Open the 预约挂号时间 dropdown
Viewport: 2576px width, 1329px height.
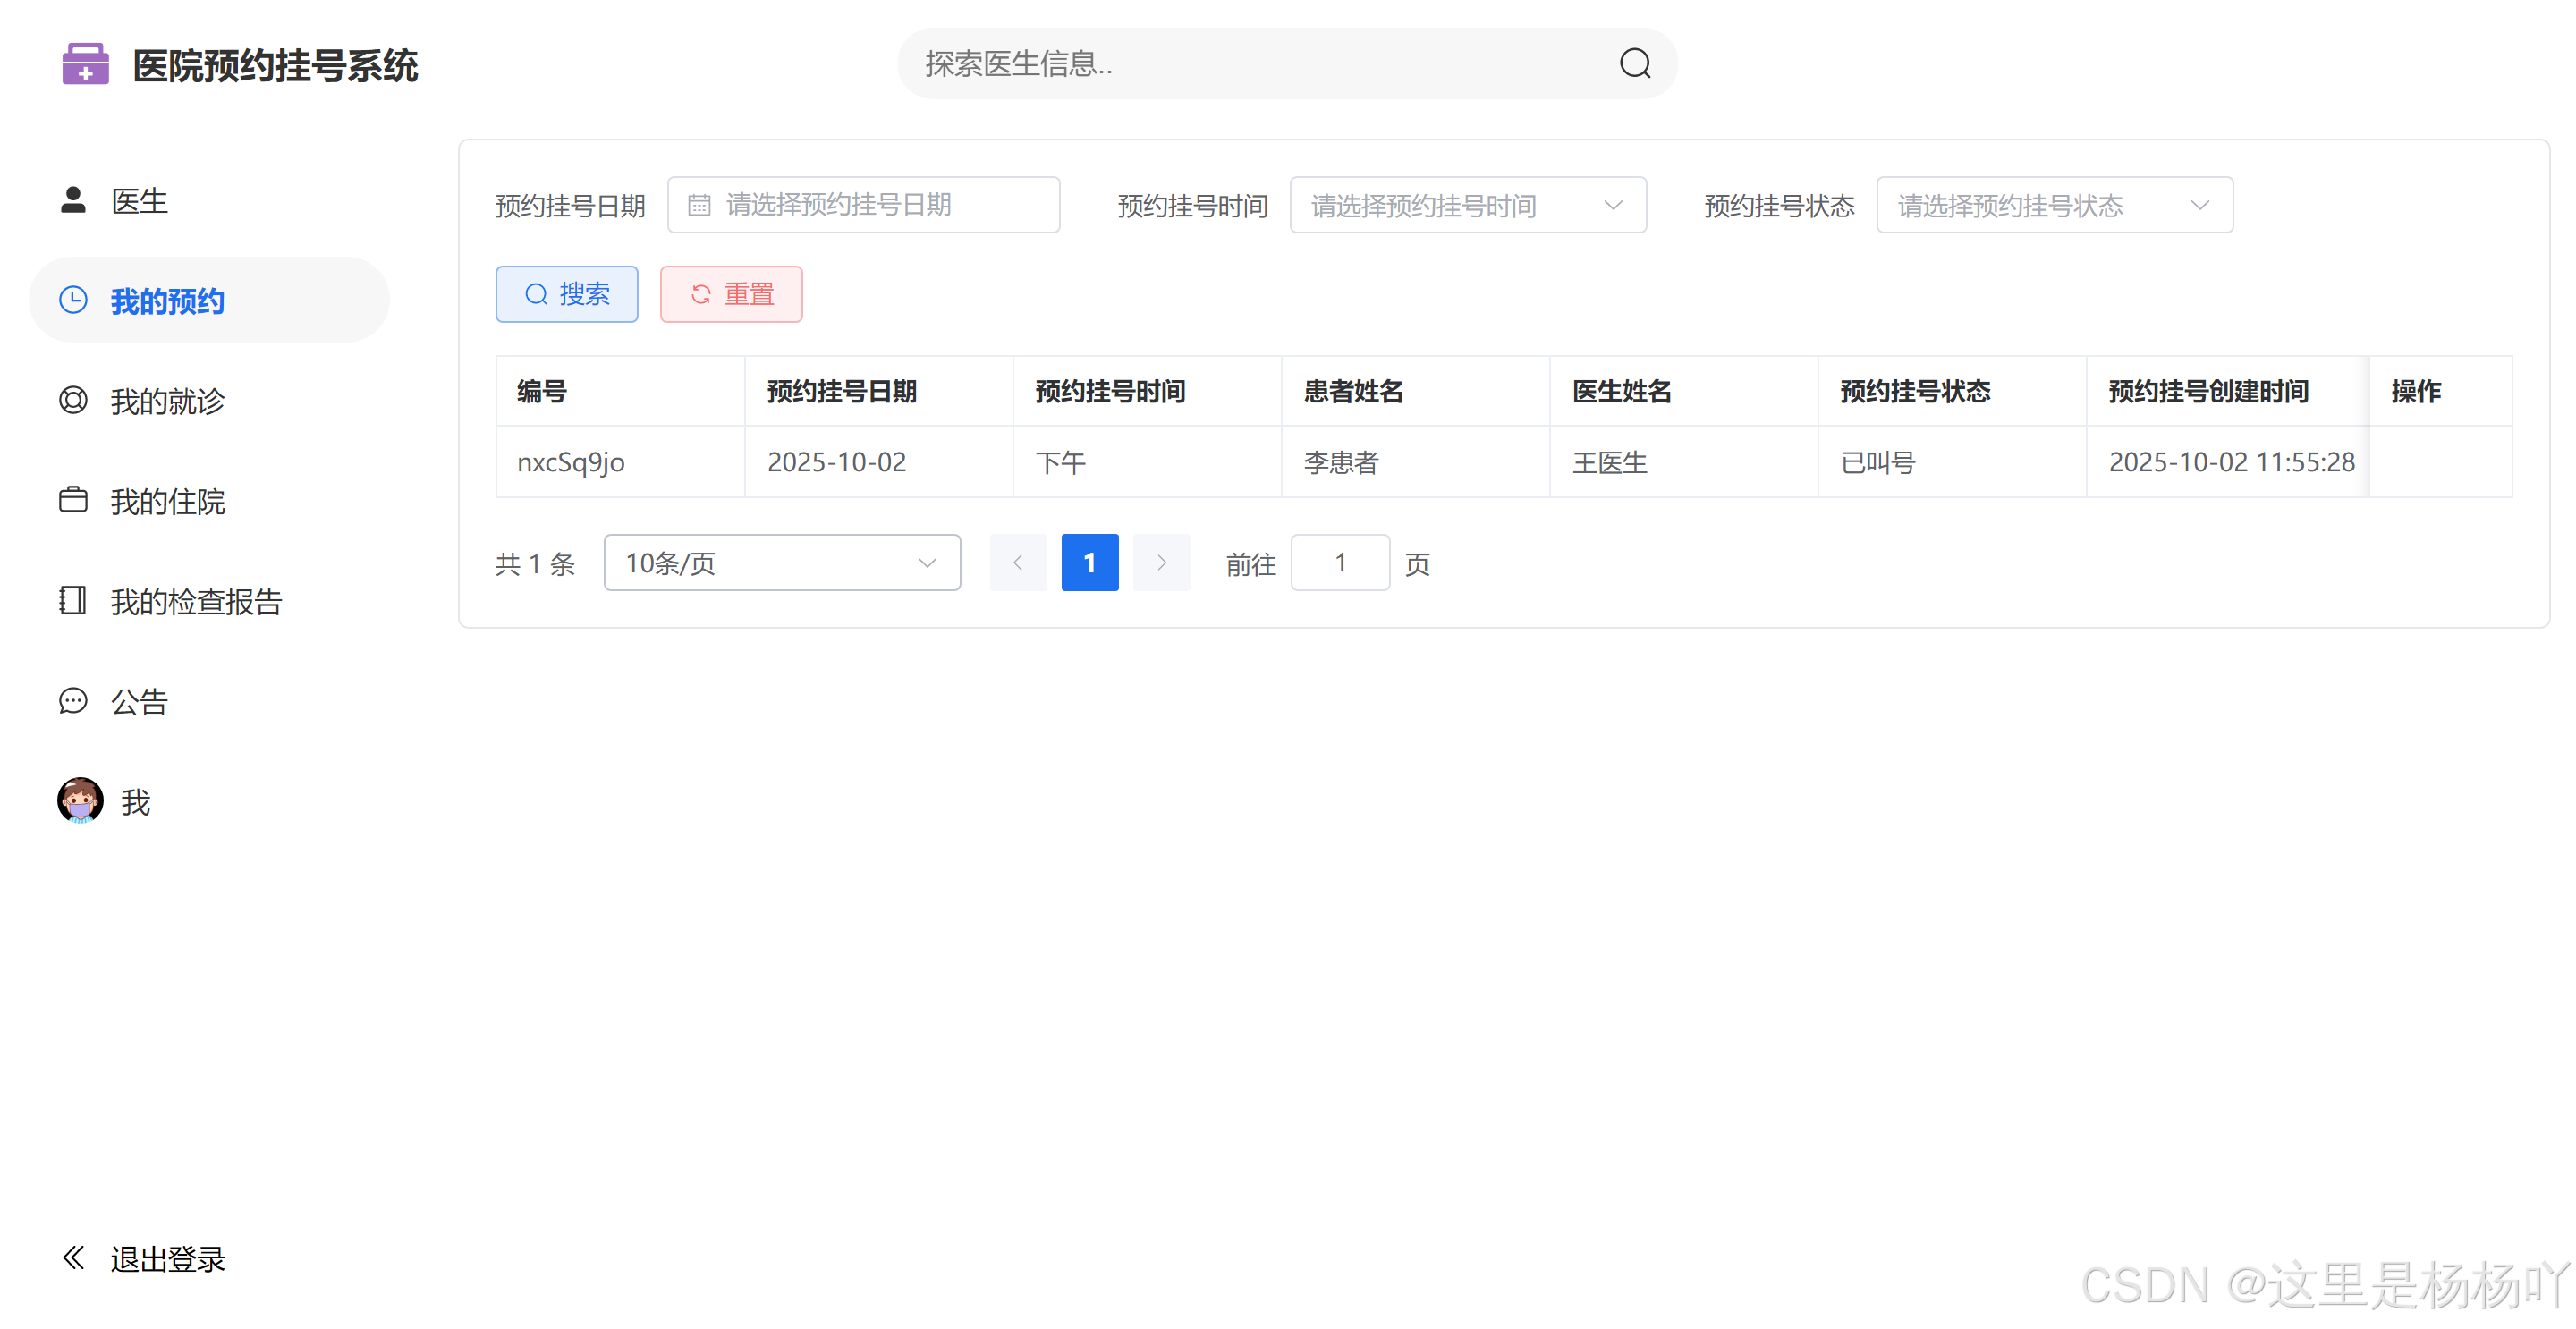click(1467, 205)
